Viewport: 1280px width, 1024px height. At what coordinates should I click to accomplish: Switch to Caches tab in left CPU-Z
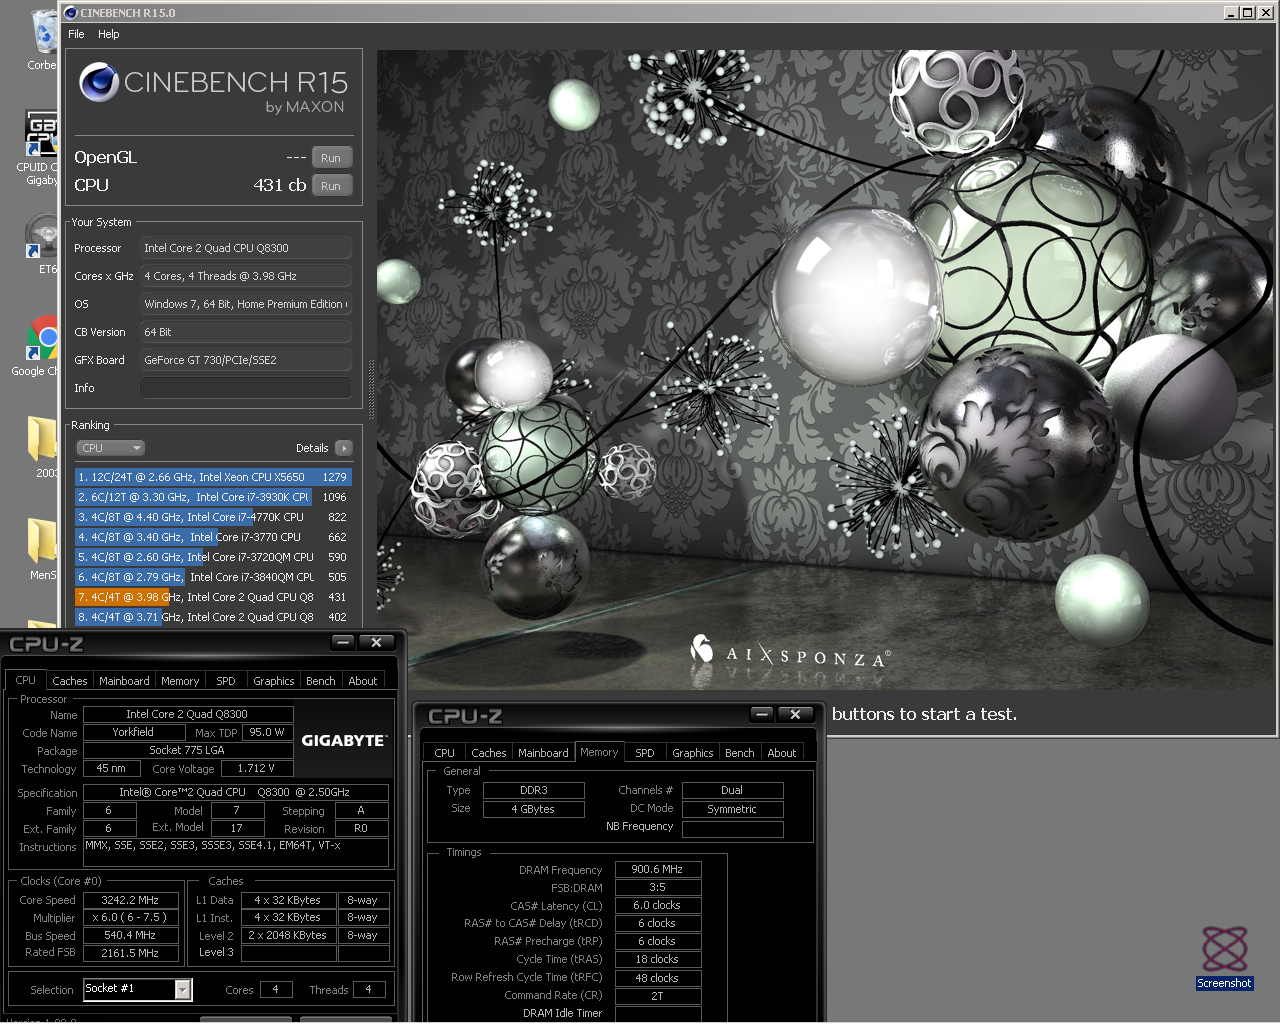[x=70, y=681]
